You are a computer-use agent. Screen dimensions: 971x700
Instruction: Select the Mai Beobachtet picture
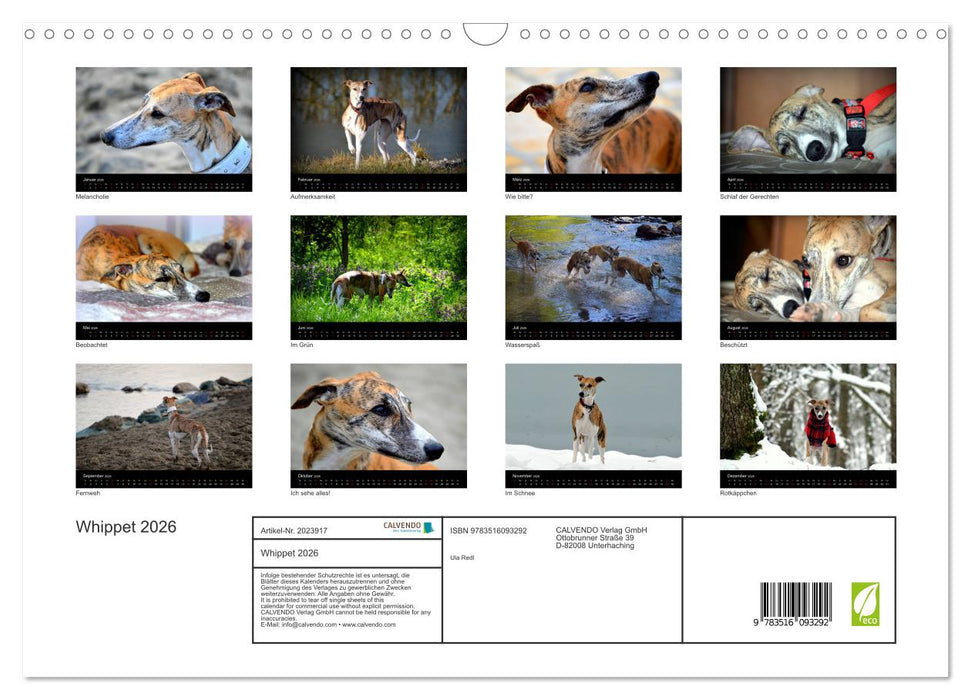164,273
